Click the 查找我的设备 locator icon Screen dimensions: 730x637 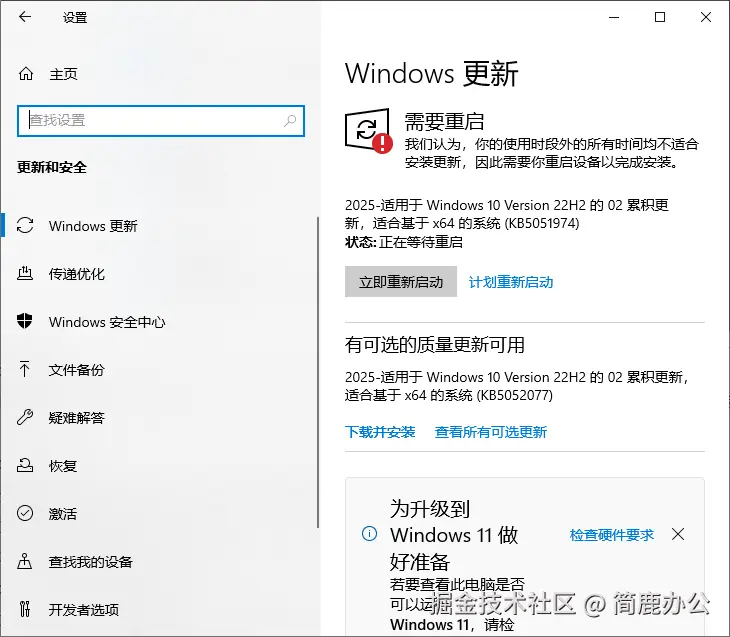pyautogui.click(x=25, y=561)
